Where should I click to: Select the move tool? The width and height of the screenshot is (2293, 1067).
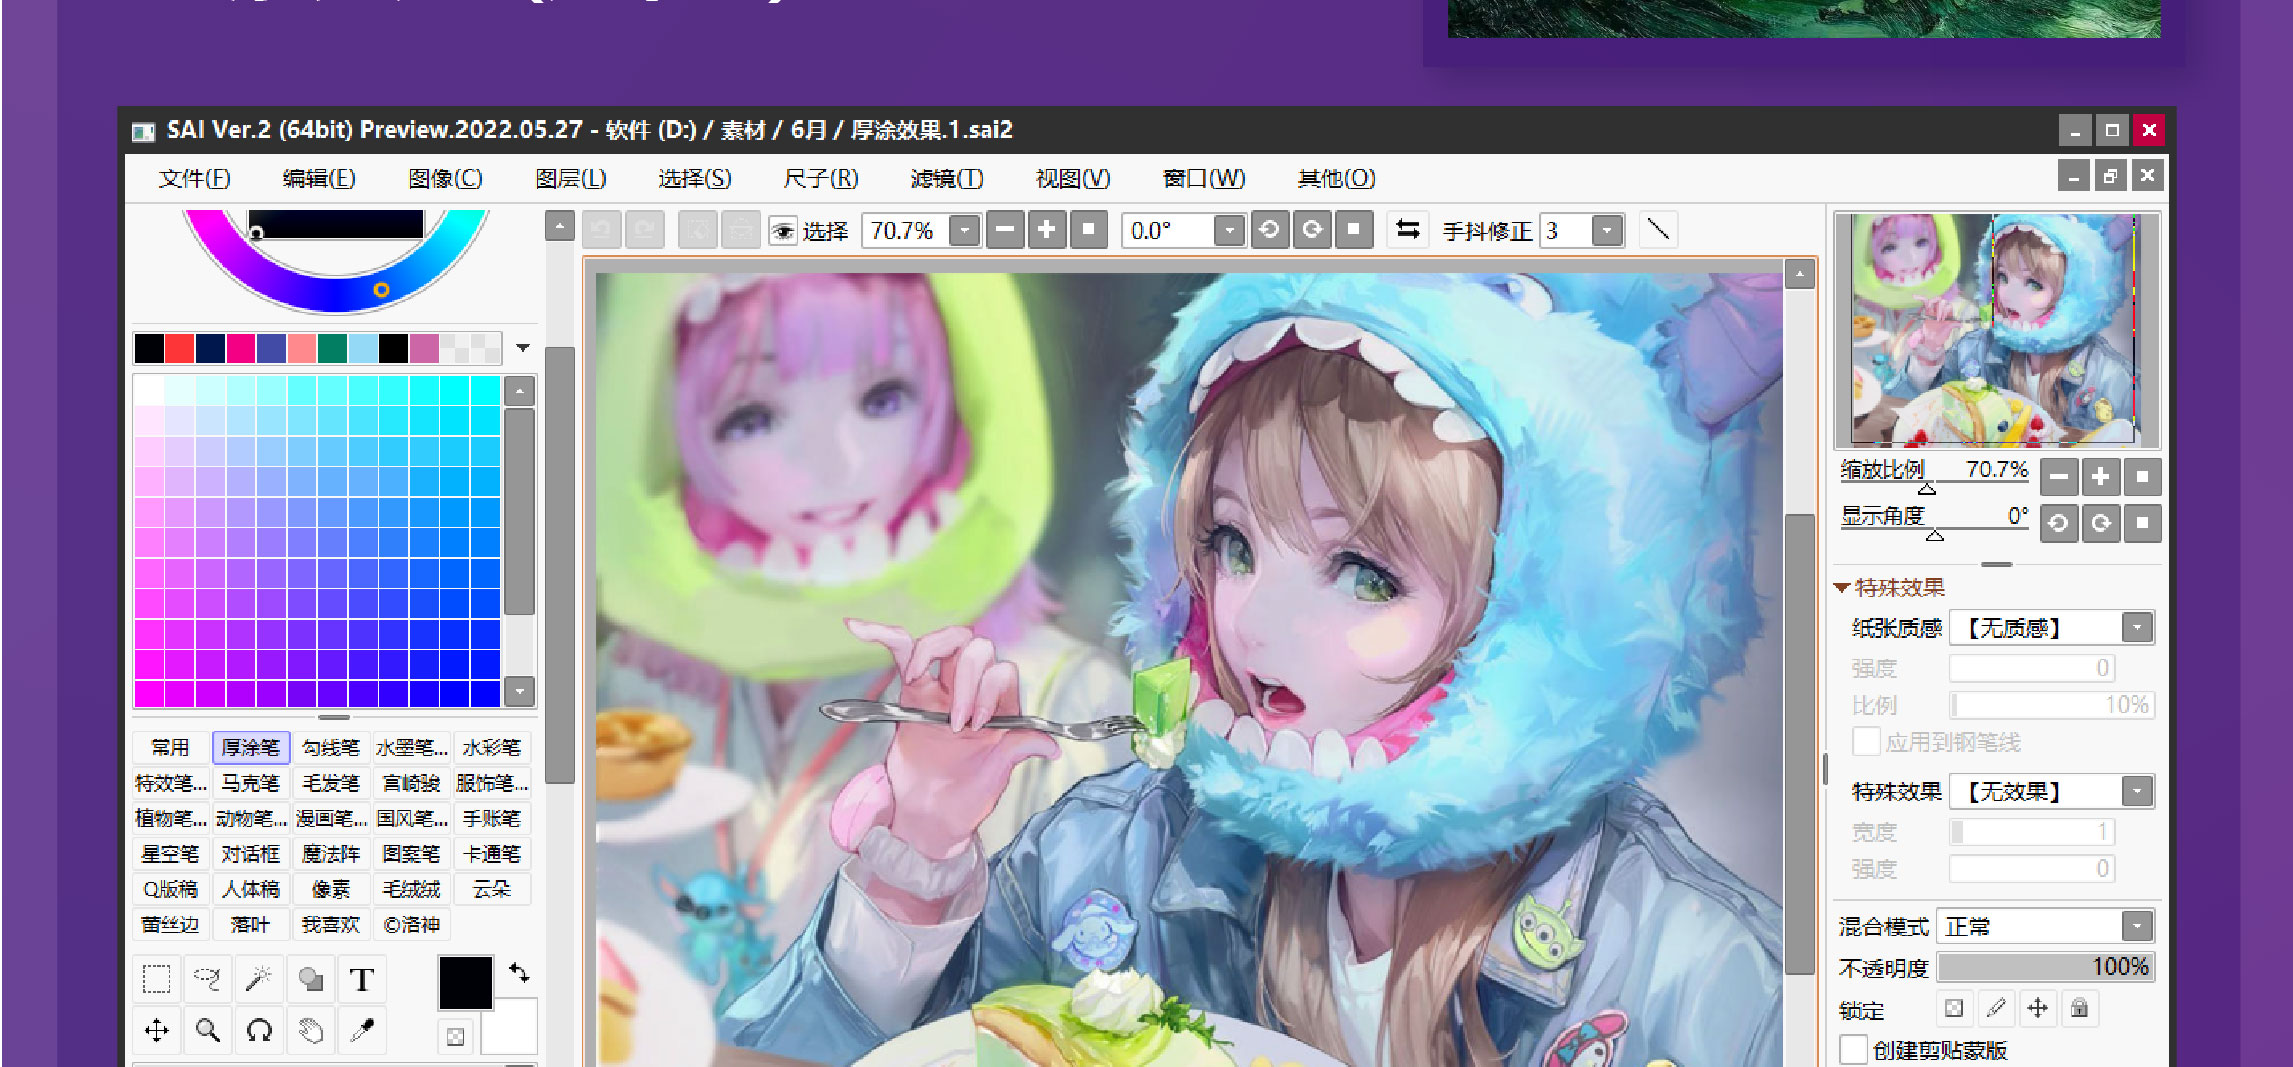click(x=157, y=1031)
